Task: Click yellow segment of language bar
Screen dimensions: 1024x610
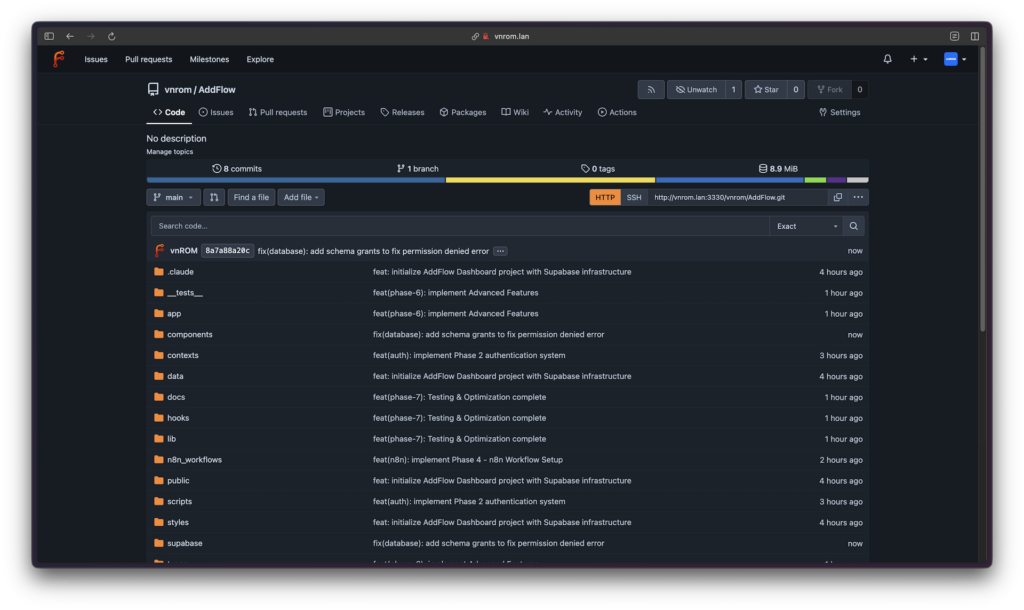Action: [550, 180]
